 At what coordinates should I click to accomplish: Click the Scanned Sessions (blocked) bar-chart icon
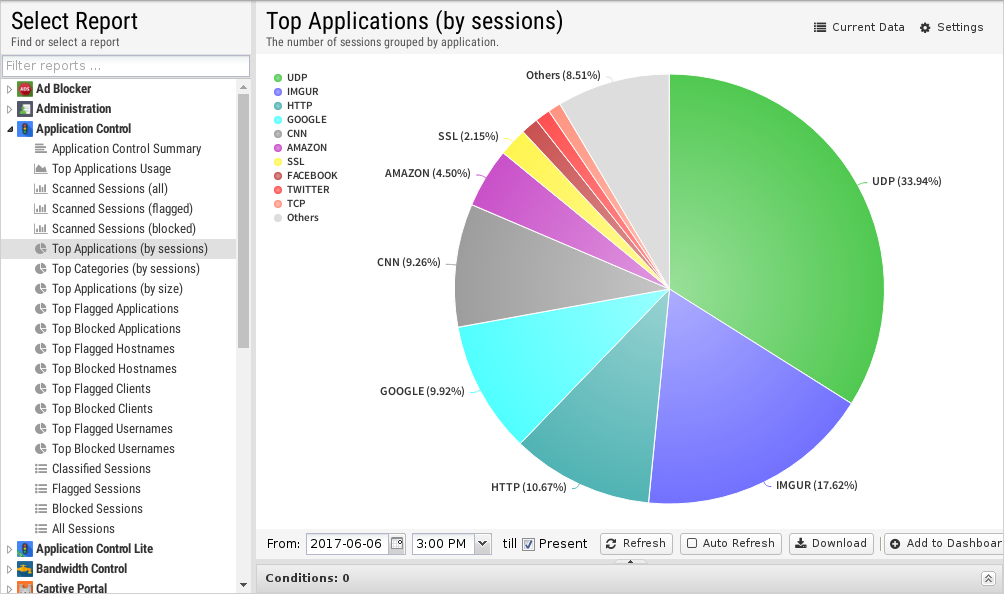[40, 229]
